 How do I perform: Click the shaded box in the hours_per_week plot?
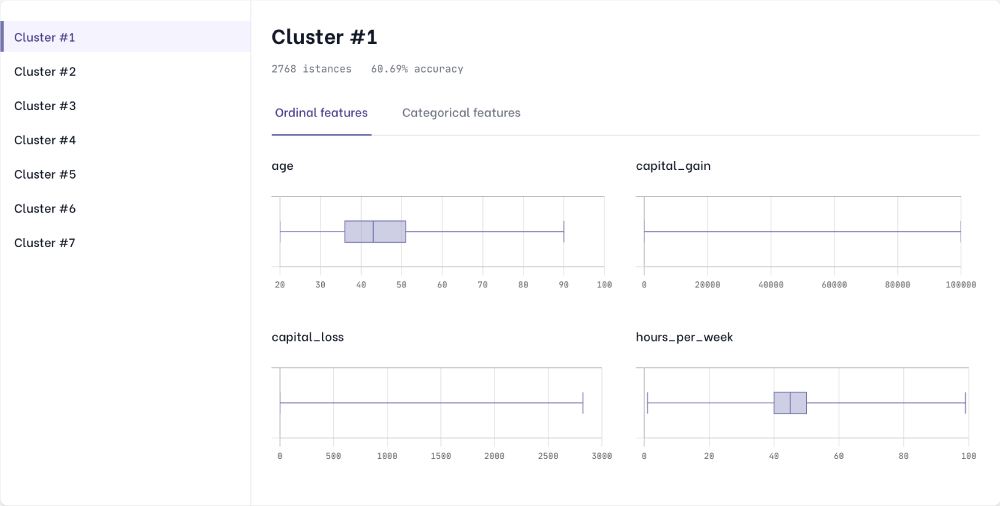(x=790, y=403)
